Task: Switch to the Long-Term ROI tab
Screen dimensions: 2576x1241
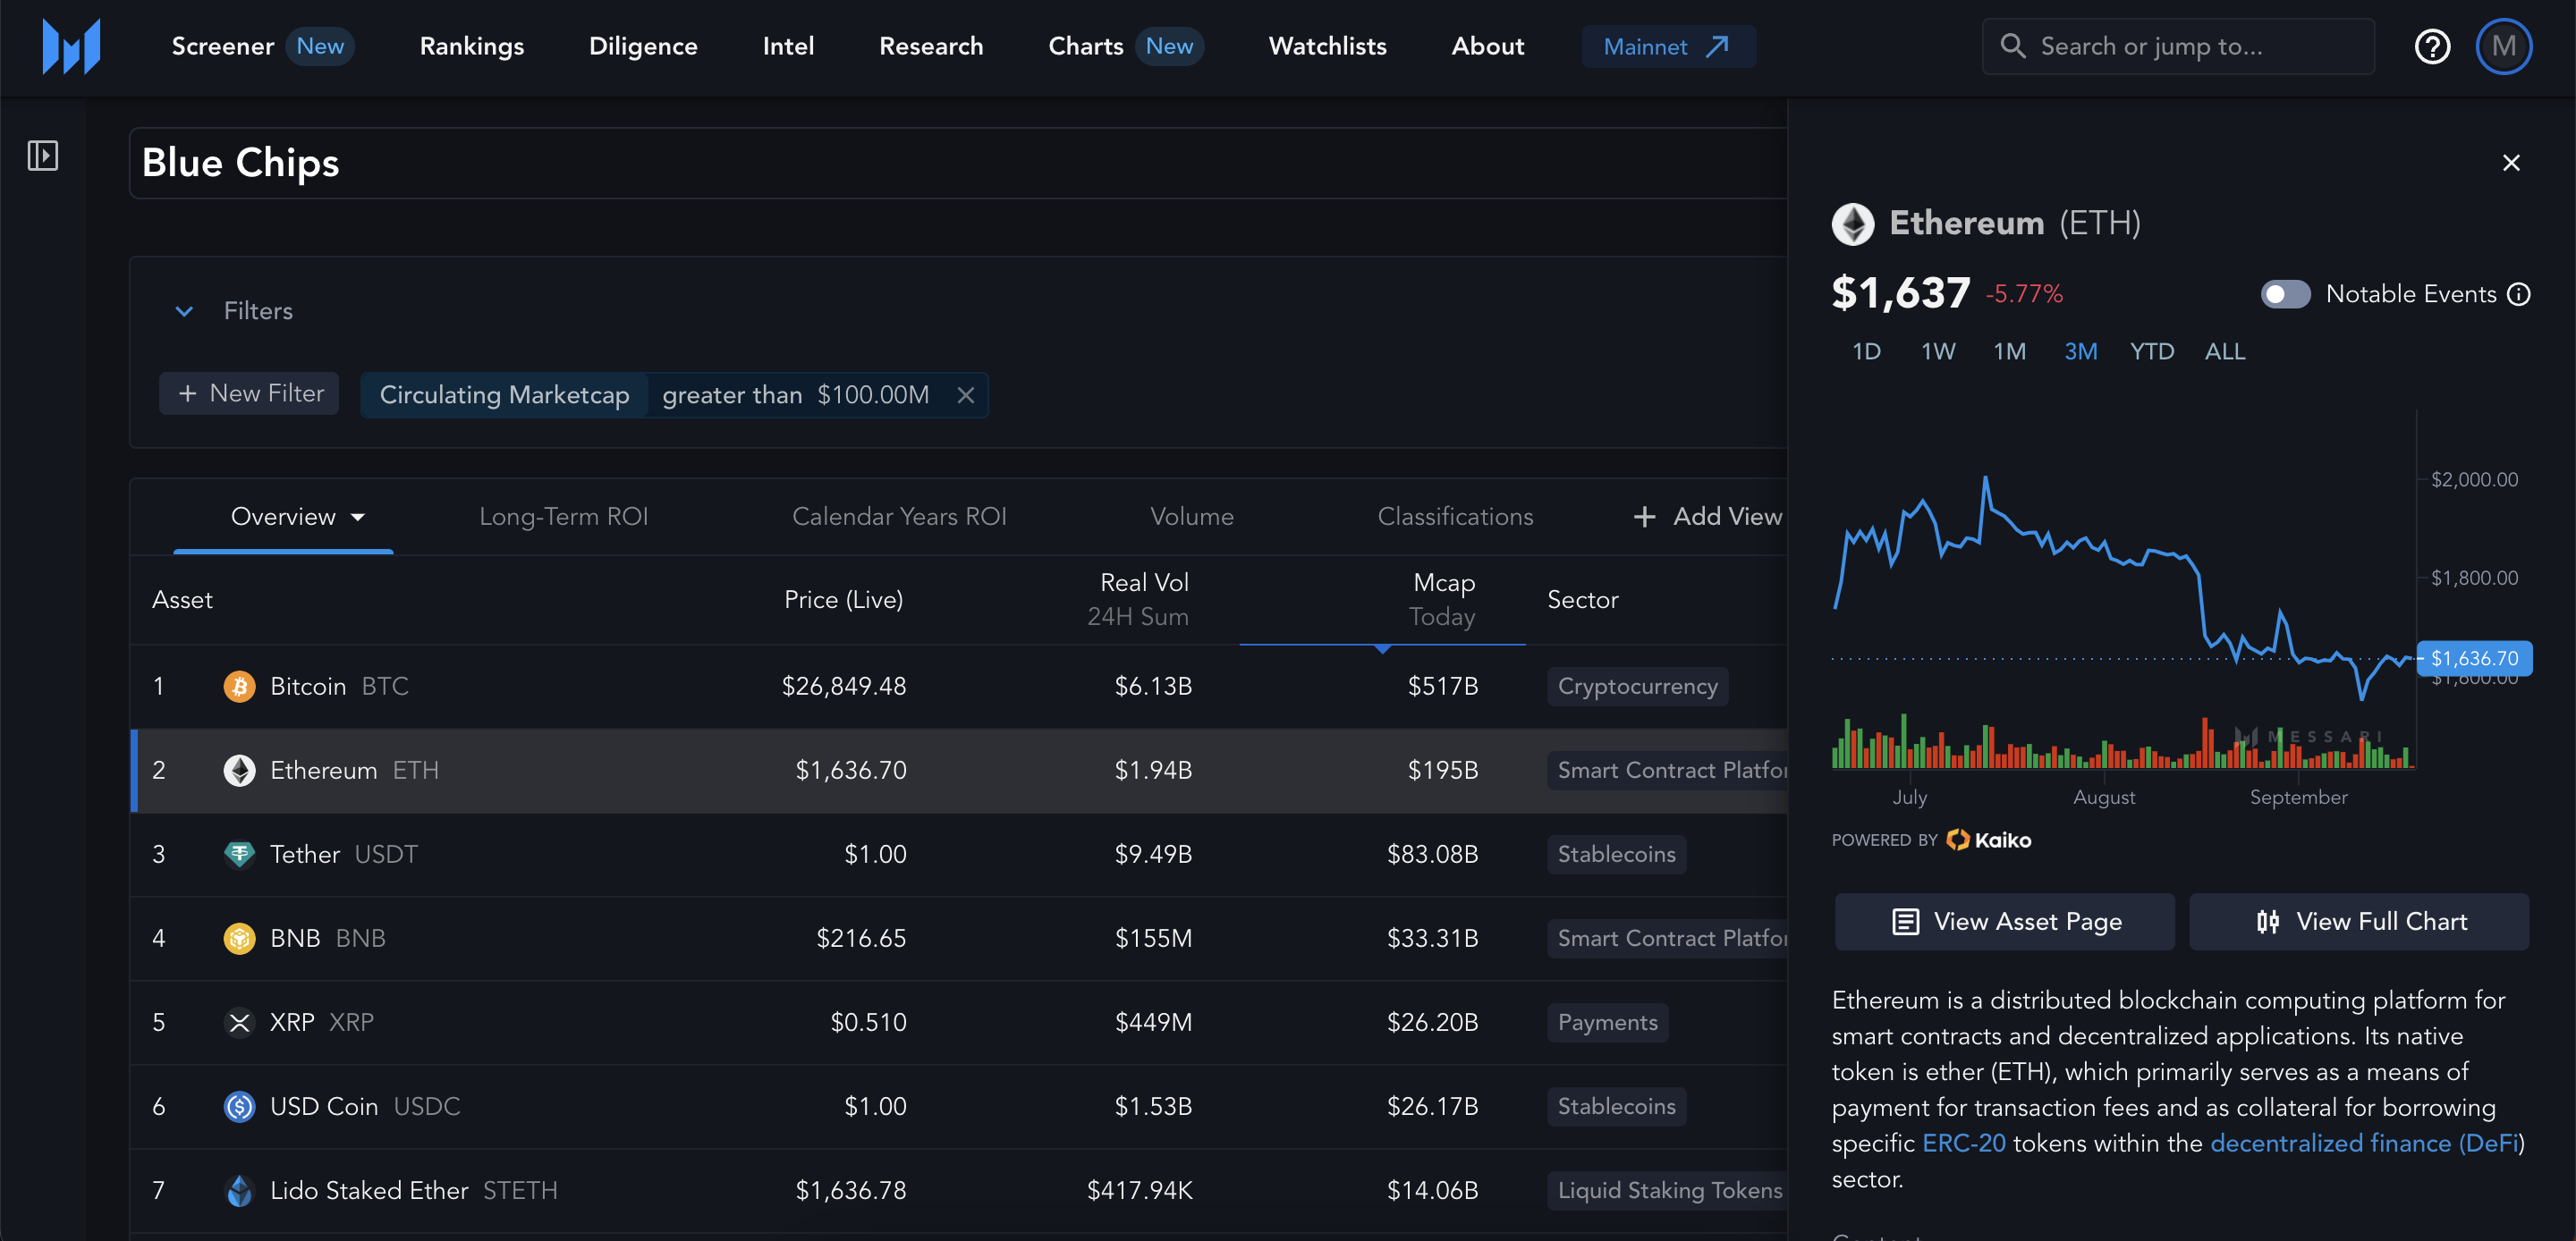Action: coord(563,517)
